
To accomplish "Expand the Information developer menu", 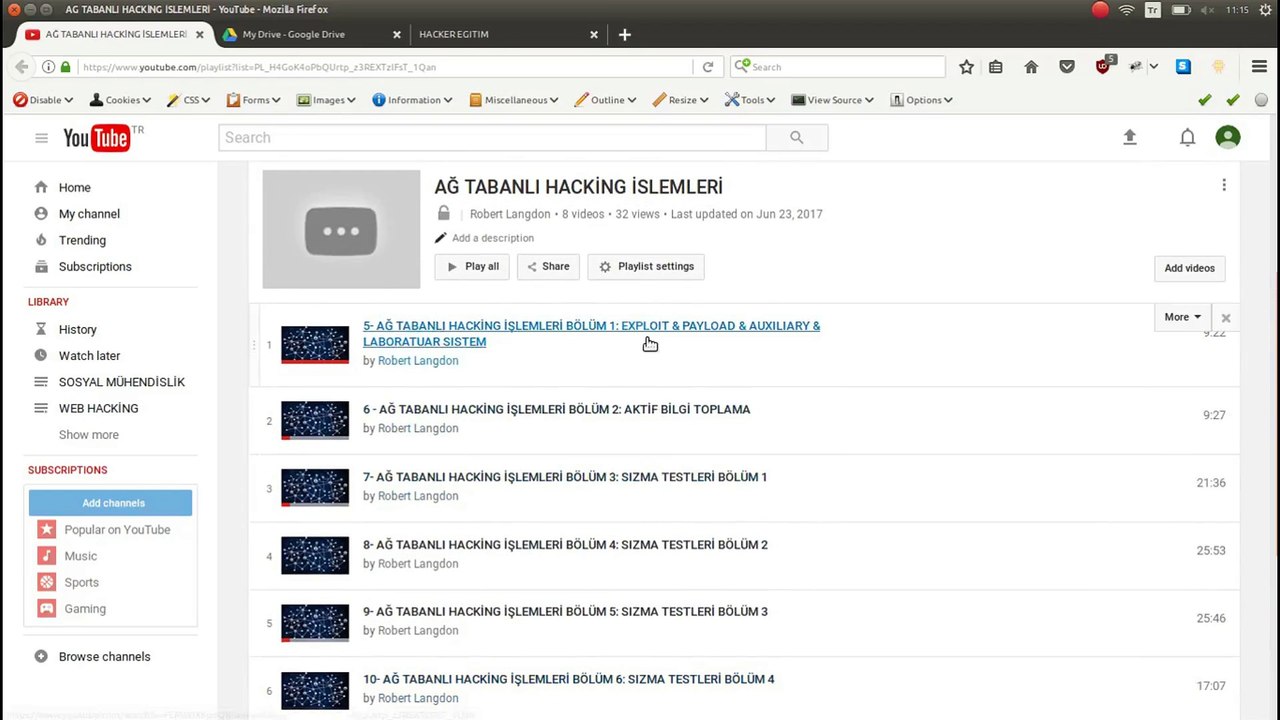I will pyautogui.click(x=412, y=100).
